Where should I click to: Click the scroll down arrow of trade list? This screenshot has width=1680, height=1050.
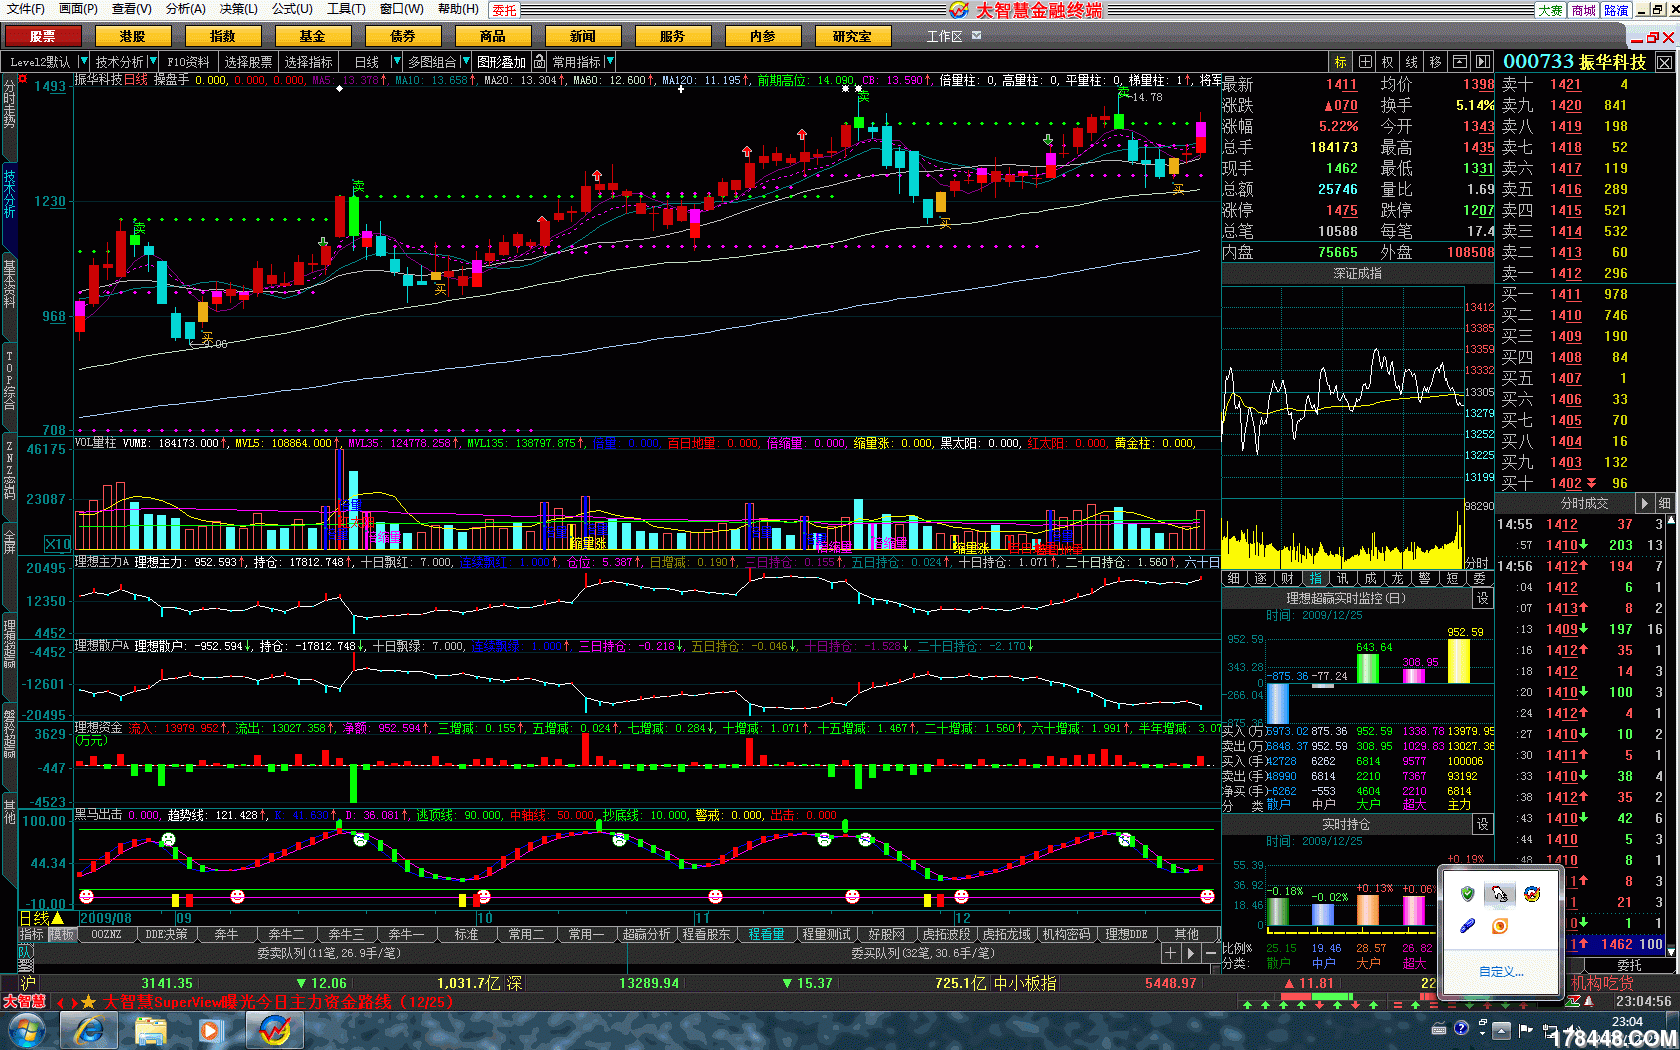pyautogui.click(x=1673, y=950)
